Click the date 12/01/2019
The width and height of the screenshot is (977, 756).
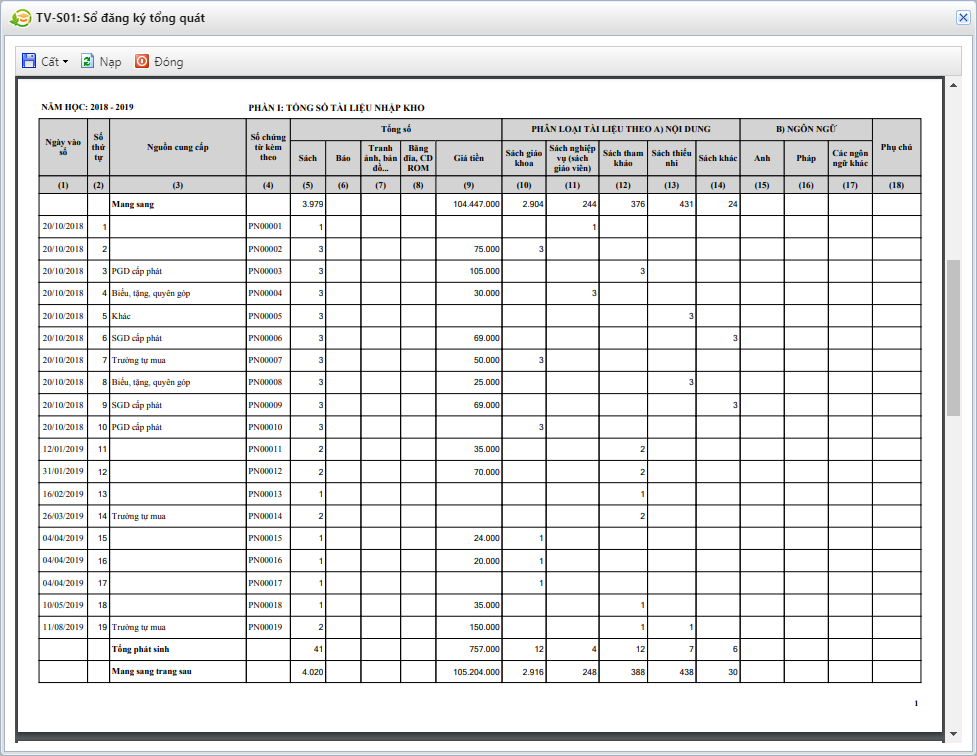point(63,449)
